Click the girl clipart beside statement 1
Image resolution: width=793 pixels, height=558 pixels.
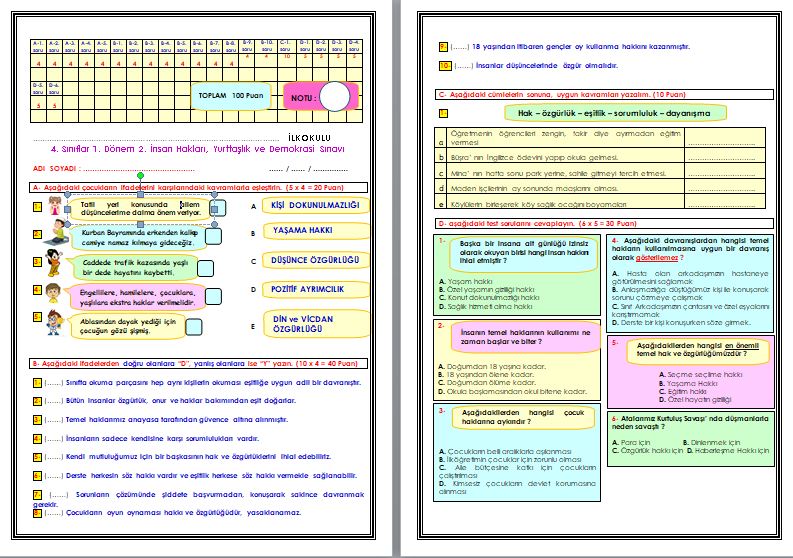click(x=55, y=206)
